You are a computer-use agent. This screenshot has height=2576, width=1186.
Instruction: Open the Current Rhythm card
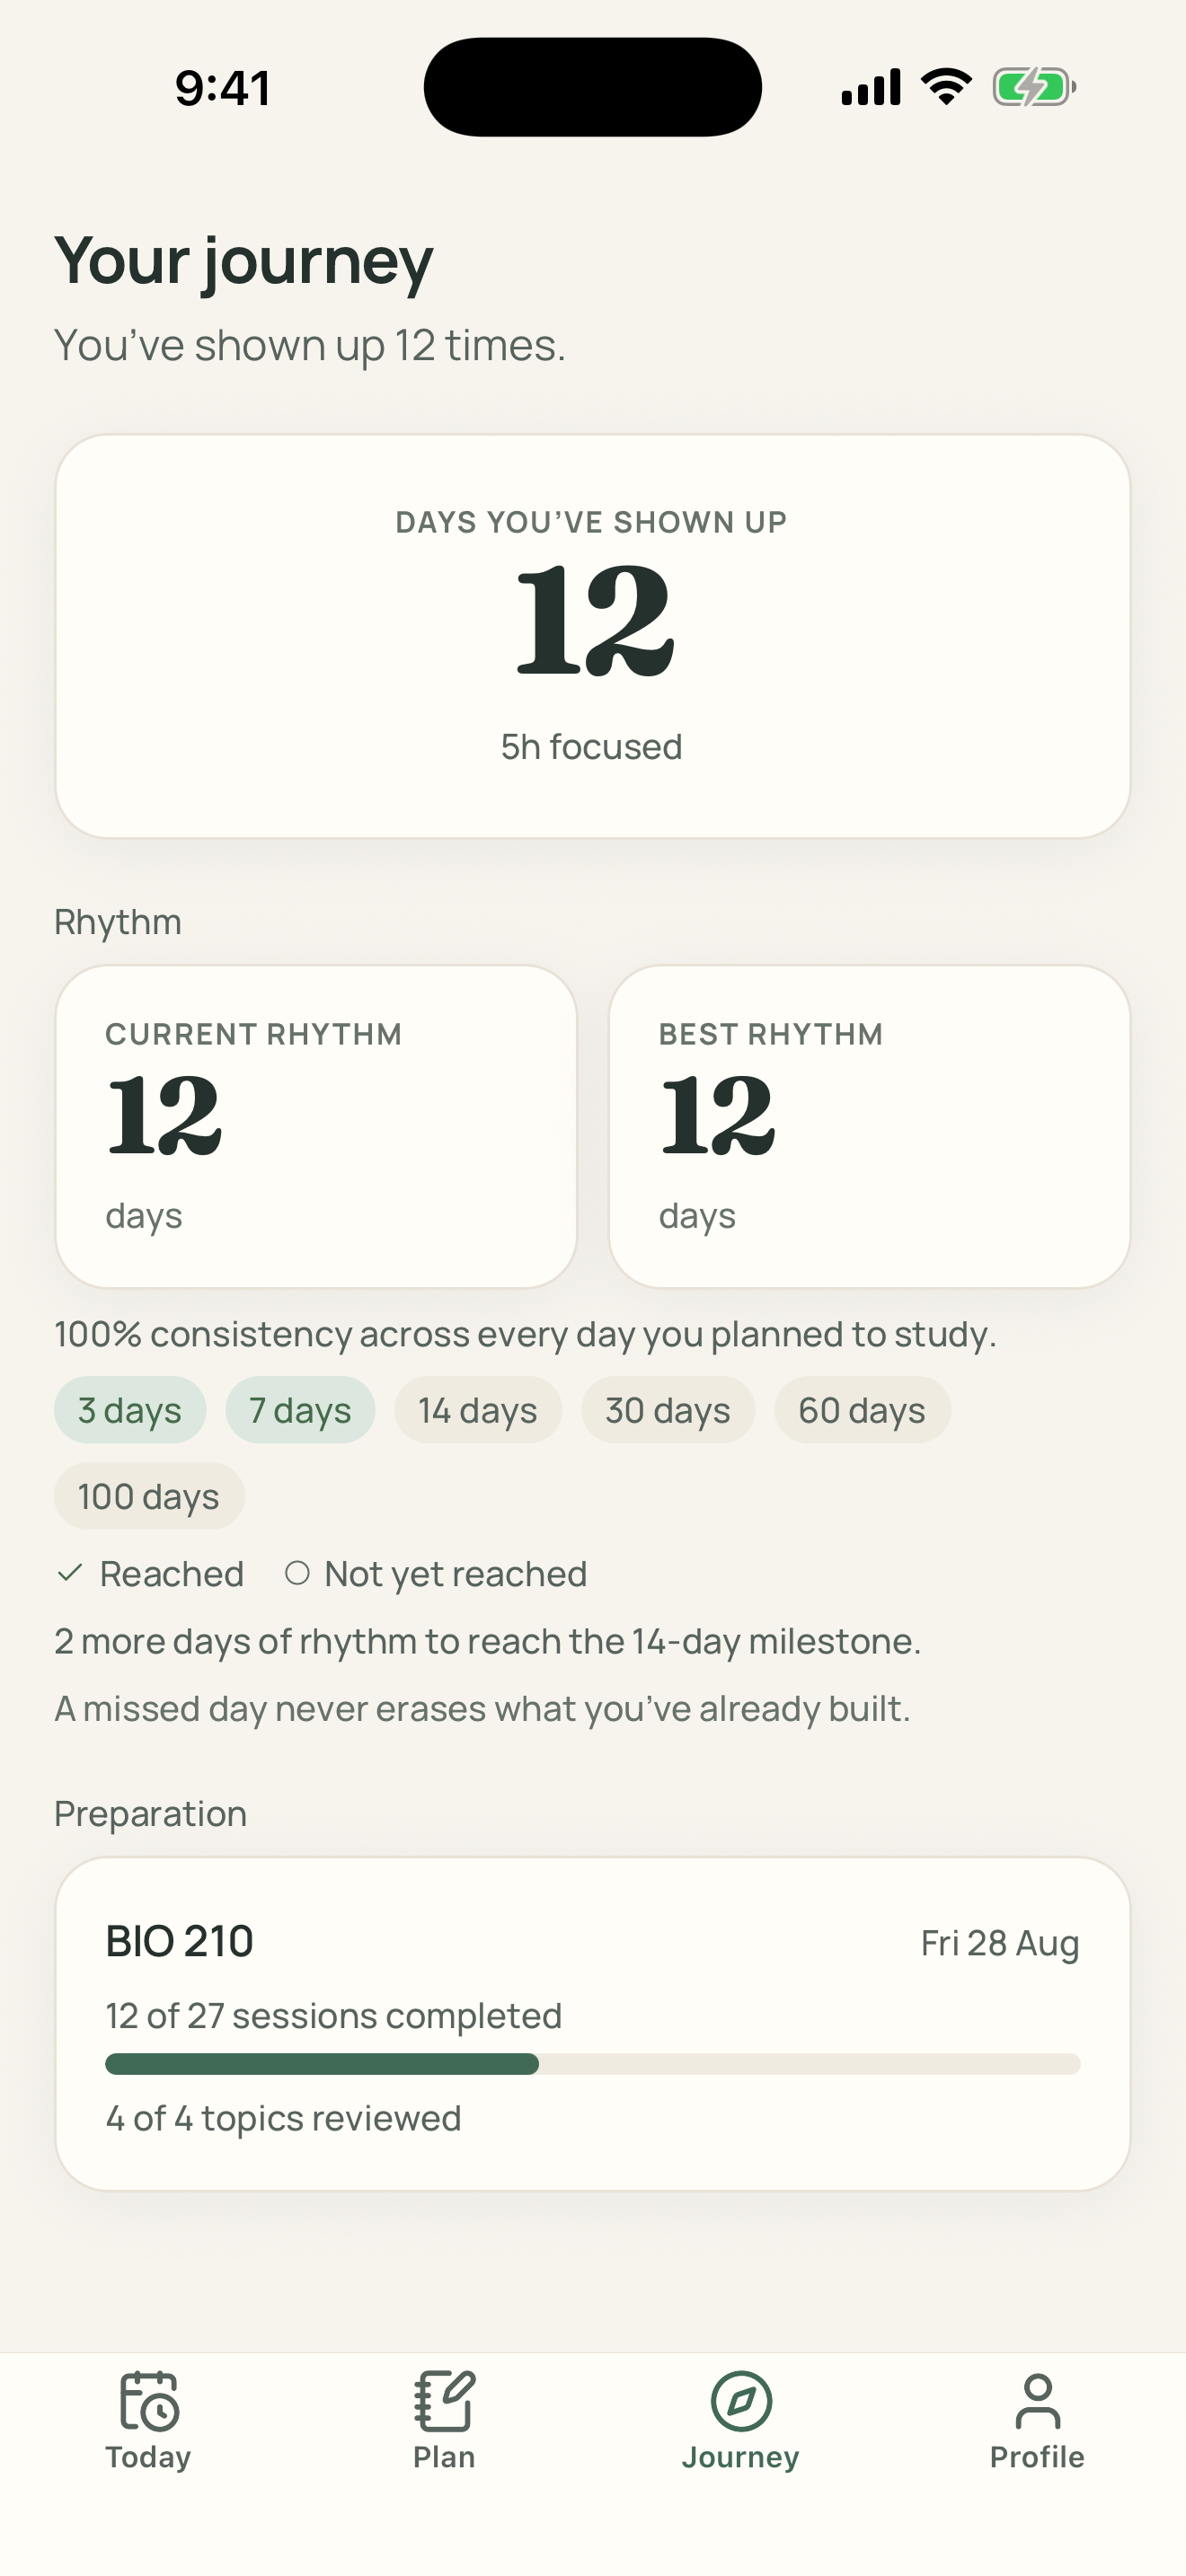coord(316,1126)
